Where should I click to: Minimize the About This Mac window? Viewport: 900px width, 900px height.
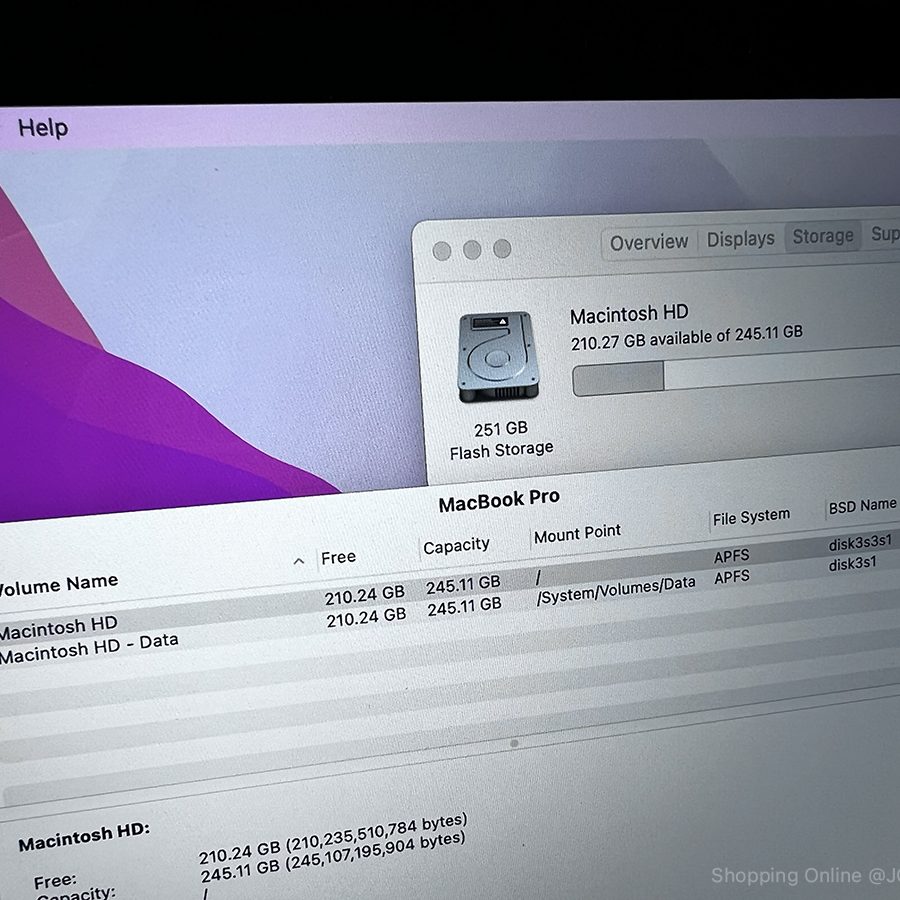point(472,250)
